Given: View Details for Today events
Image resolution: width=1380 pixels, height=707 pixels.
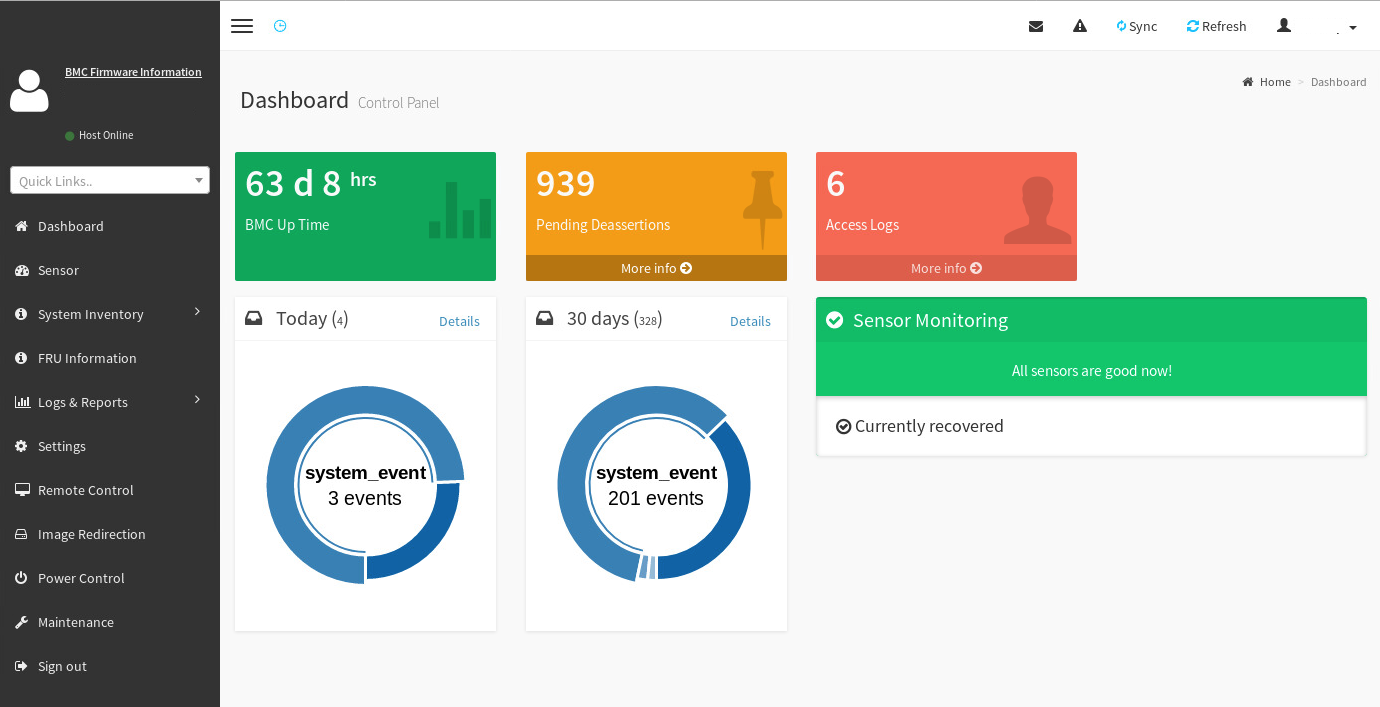Looking at the screenshot, I should point(459,321).
